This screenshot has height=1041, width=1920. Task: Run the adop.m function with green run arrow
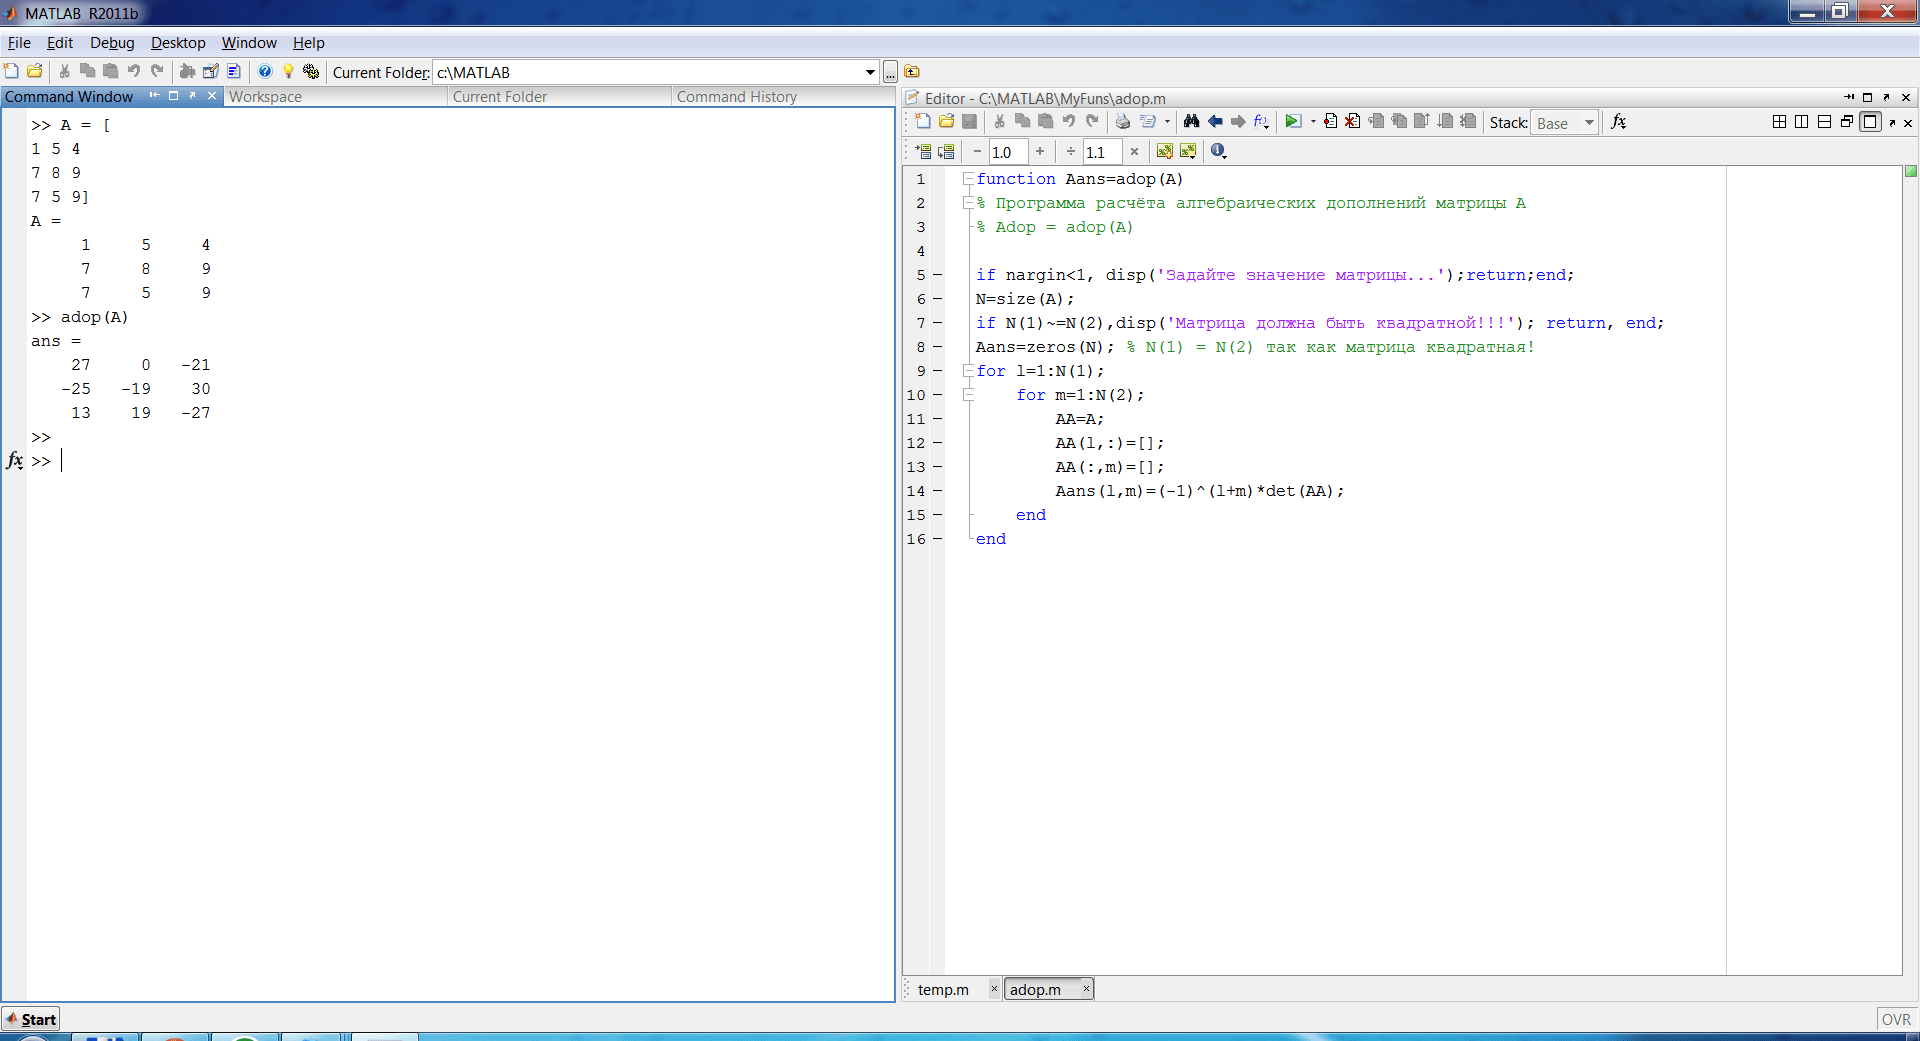(1293, 121)
